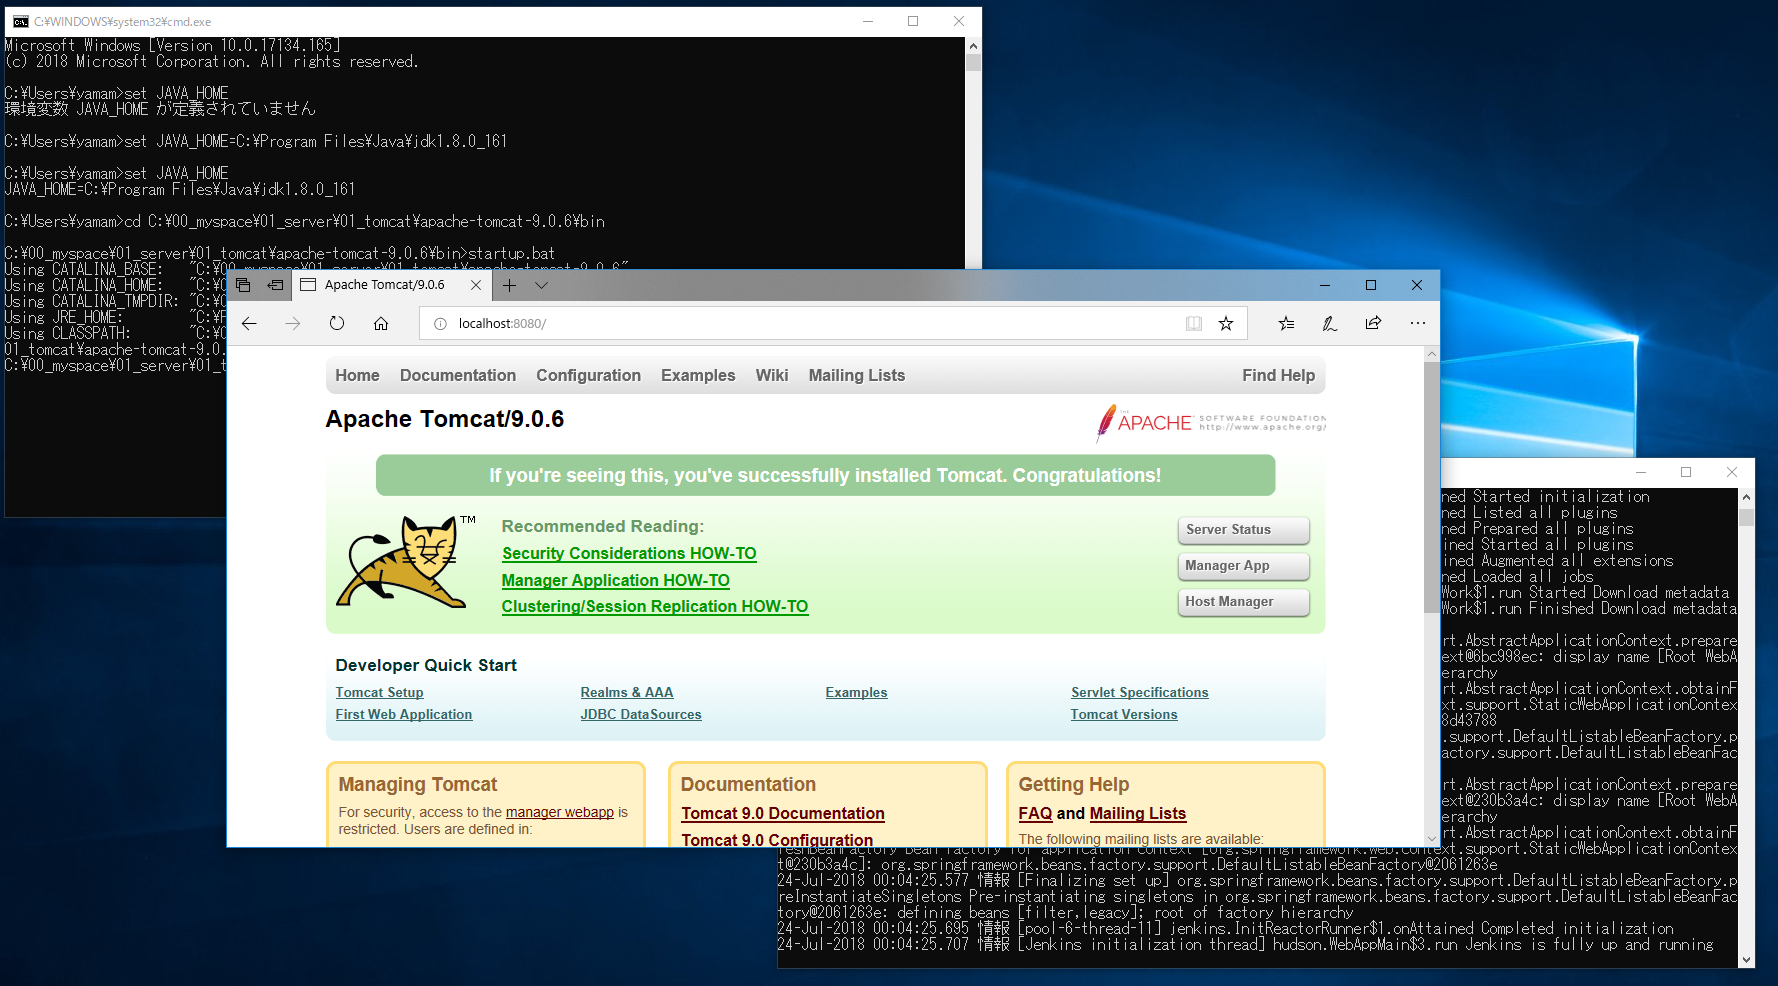
Task: Click the Share icon in Edge toolbar
Action: pyautogui.click(x=1374, y=323)
